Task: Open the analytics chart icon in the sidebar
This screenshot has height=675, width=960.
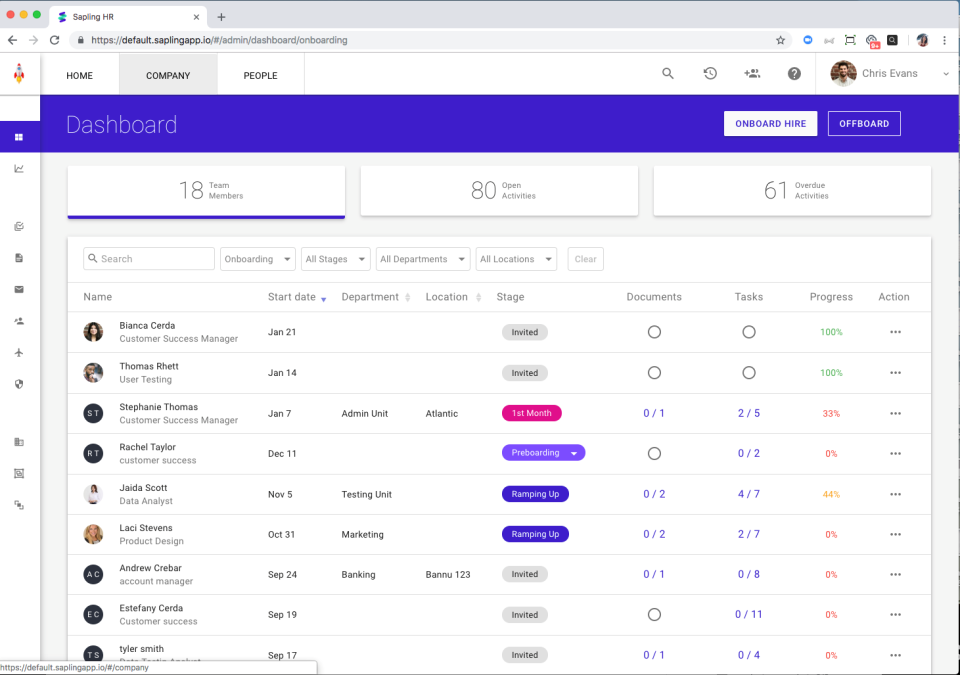Action: pyautogui.click(x=19, y=168)
